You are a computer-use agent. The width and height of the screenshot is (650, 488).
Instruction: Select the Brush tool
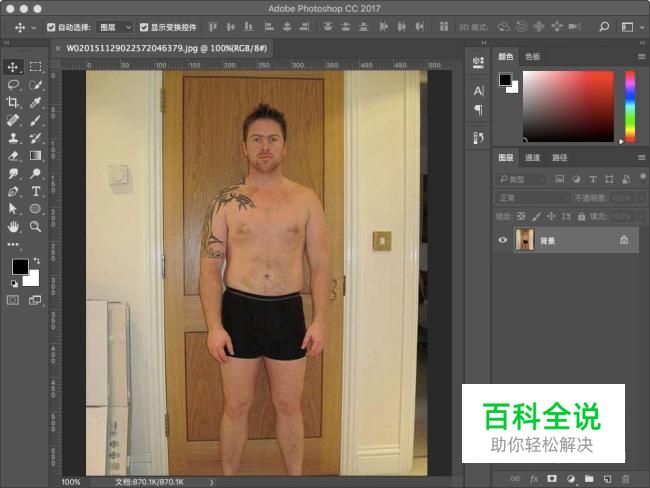[35, 120]
